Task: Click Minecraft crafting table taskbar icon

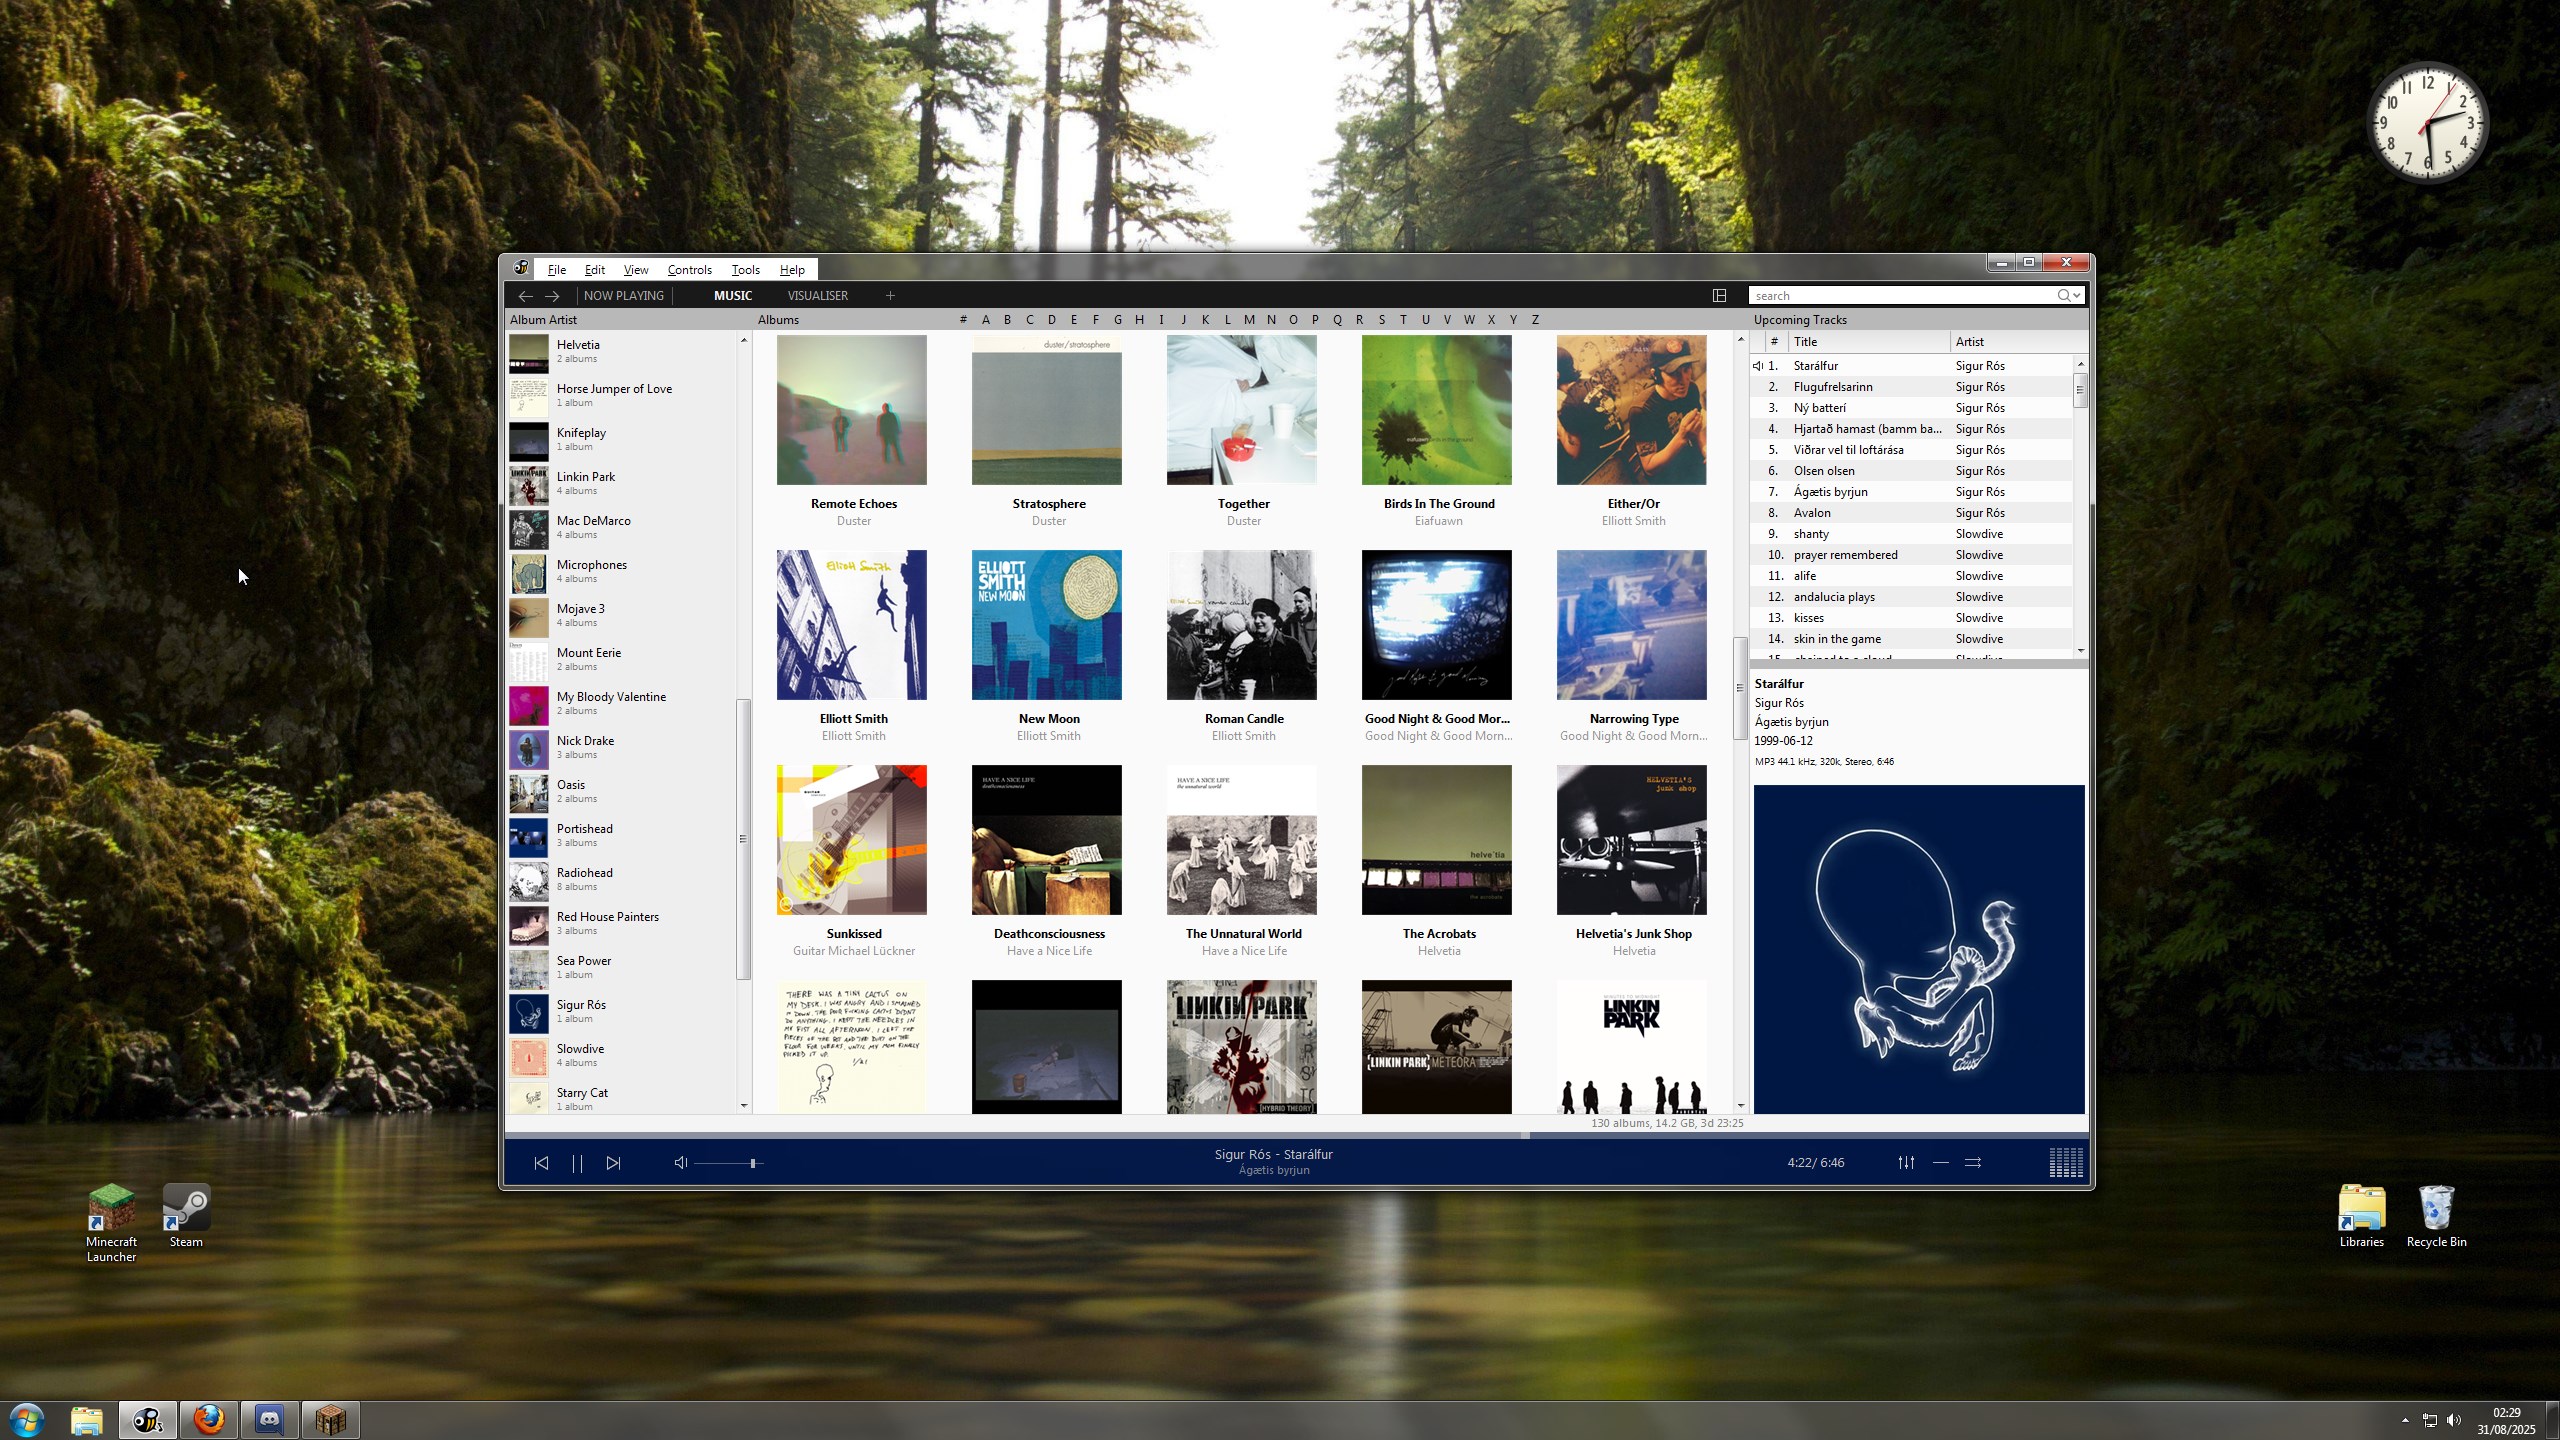Action: (331, 1420)
